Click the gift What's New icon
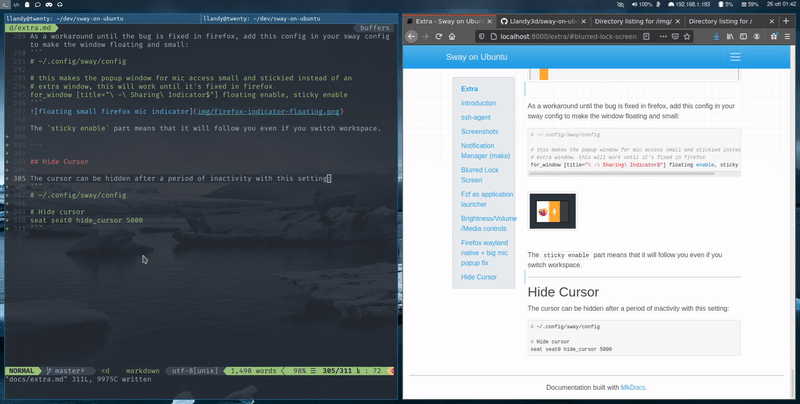The height and width of the screenshot is (404, 800). 774,37
